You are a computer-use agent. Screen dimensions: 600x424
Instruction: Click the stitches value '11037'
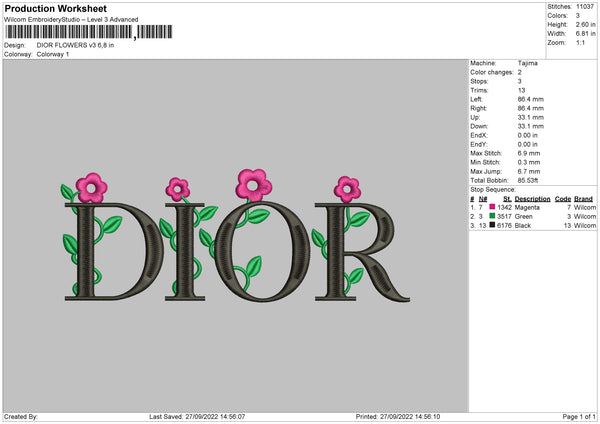[585, 7]
